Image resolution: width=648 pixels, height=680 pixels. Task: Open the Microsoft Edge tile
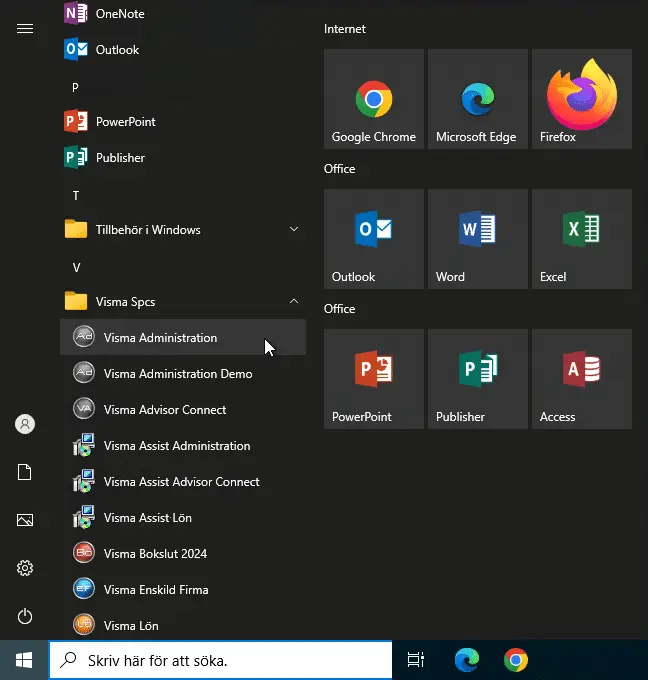coord(478,99)
